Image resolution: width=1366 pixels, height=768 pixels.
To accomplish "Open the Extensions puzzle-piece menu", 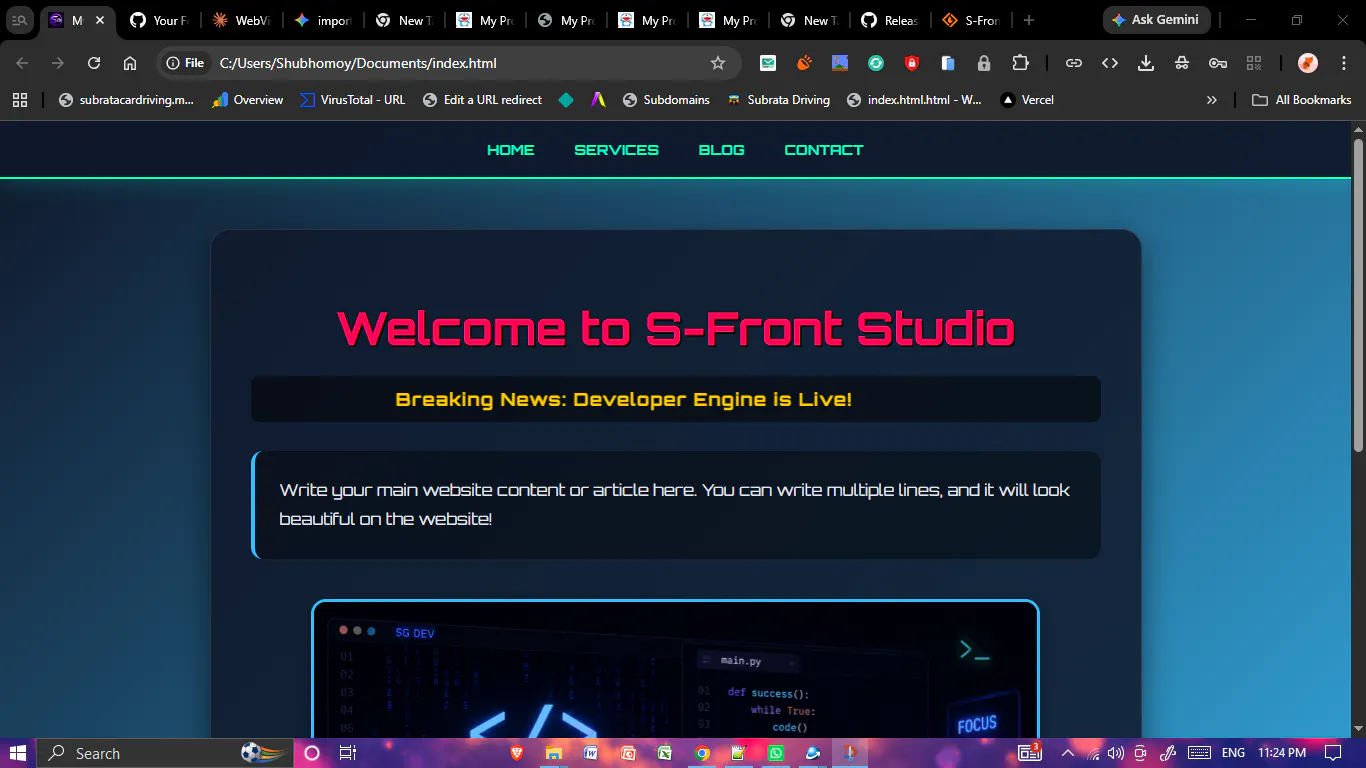I will pyautogui.click(x=1020, y=63).
